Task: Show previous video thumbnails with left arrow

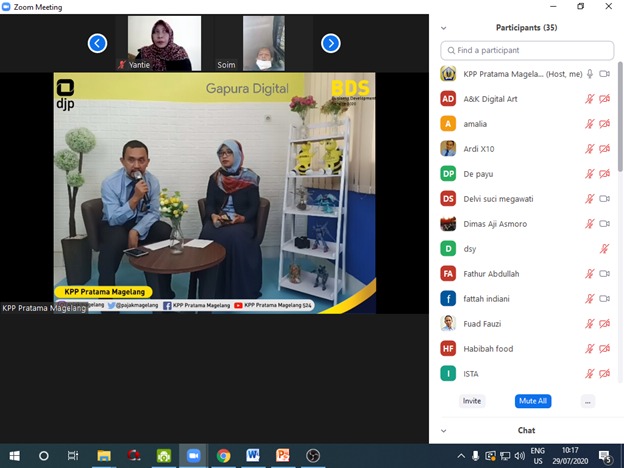Action: [97, 43]
